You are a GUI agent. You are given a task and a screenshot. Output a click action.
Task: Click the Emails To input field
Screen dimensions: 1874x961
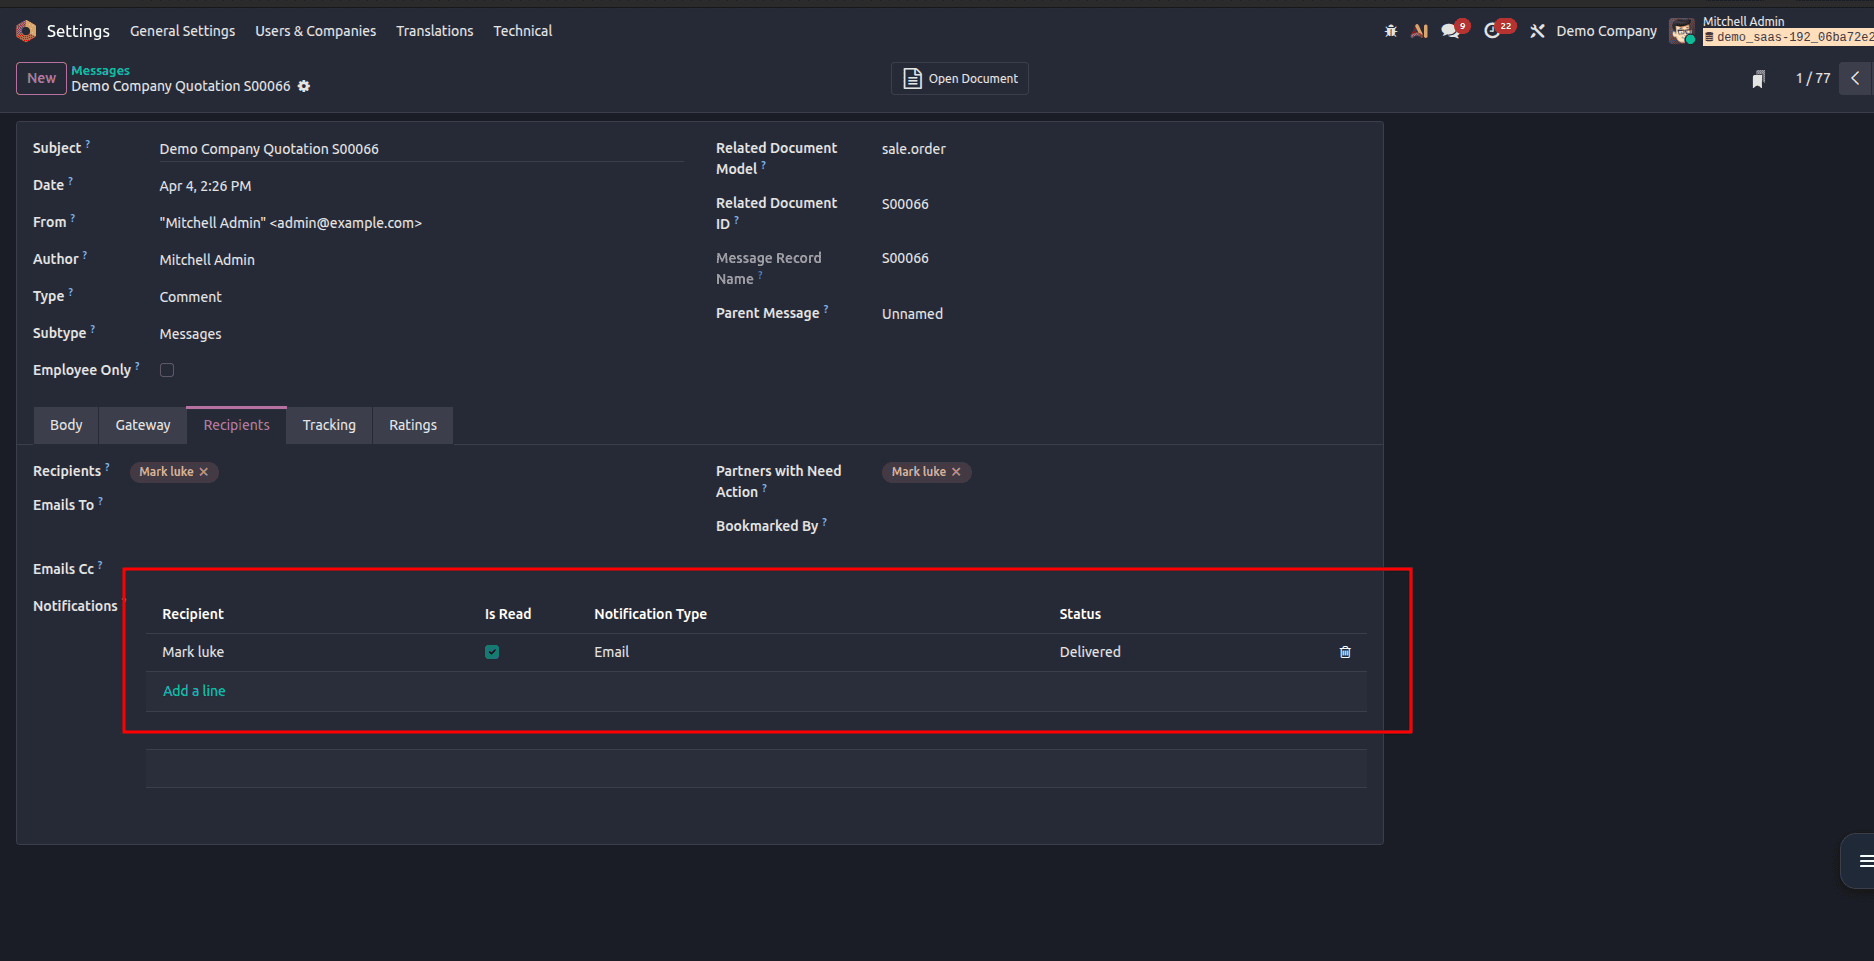(407, 506)
